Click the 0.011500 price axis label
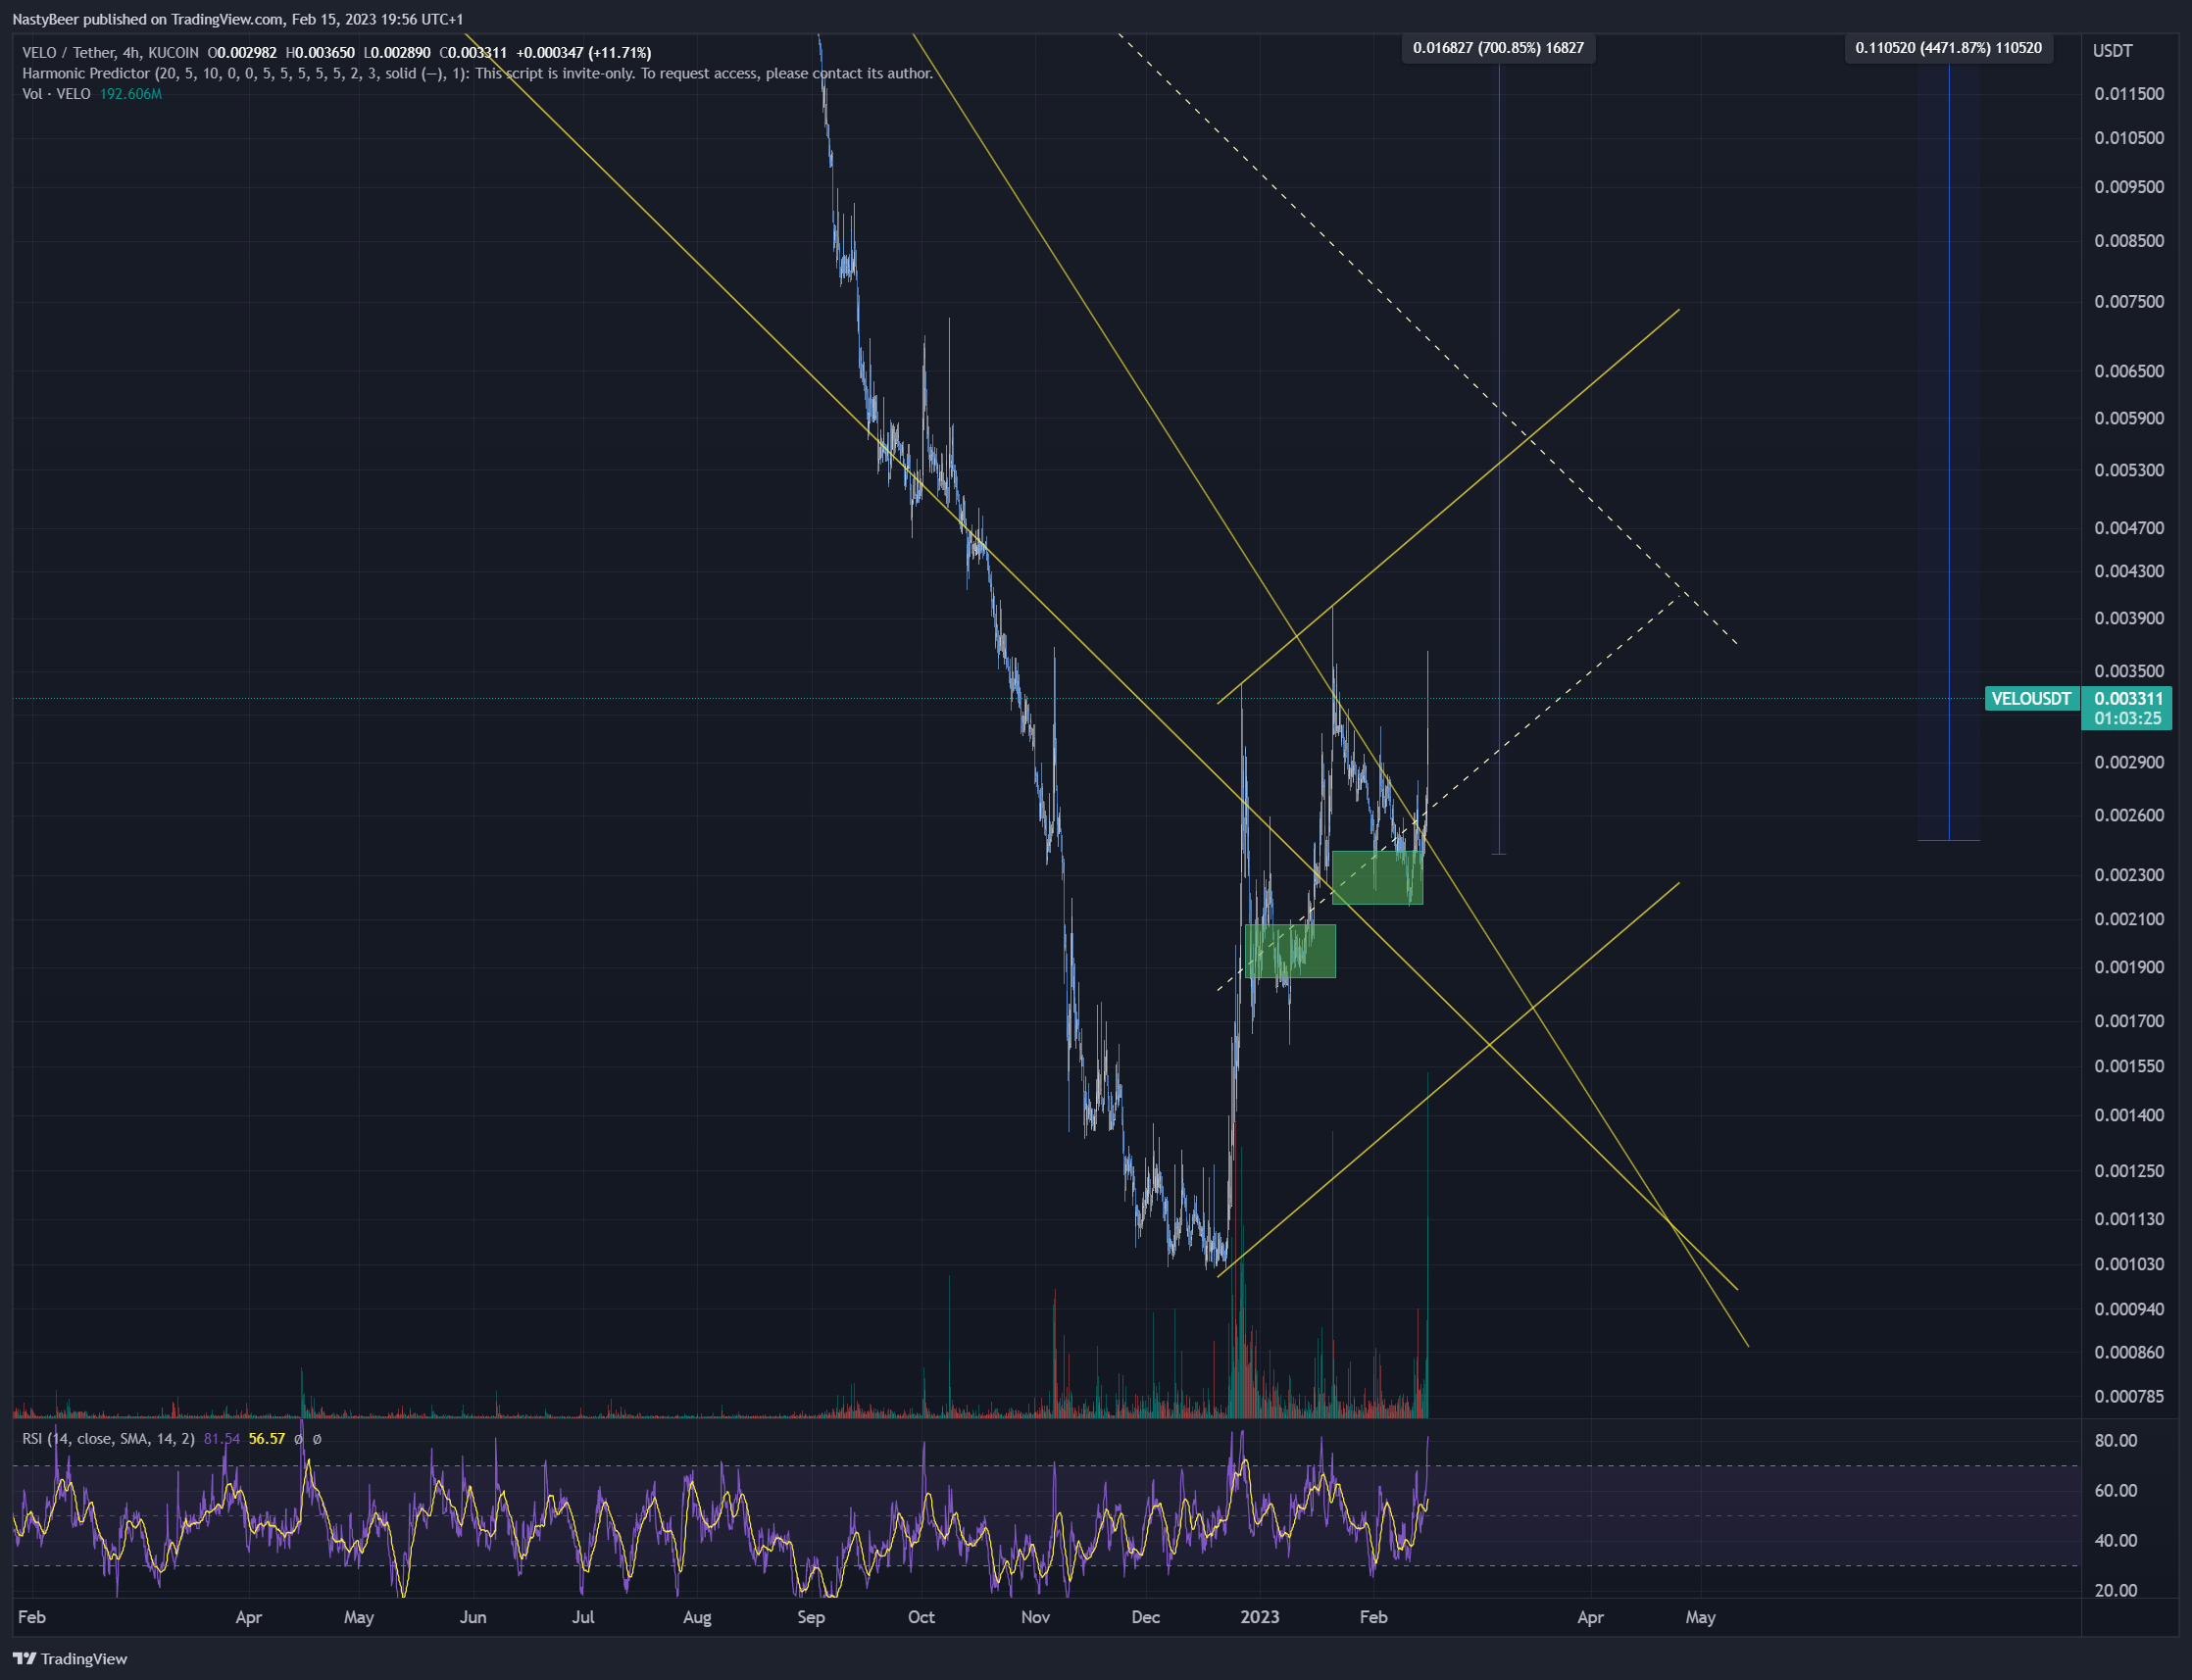The height and width of the screenshot is (1680, 2192). [x=2129, y=94]
